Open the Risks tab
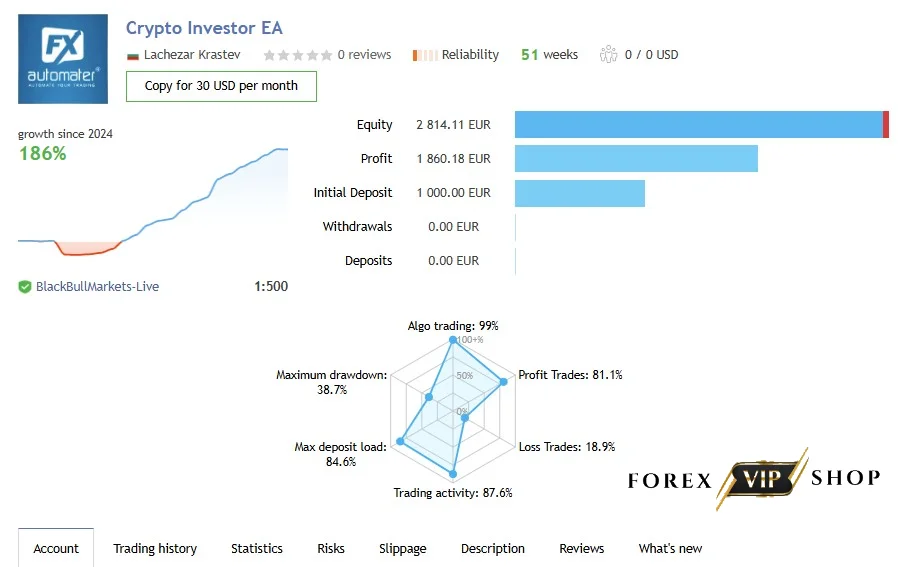This screenshot has height=567, width=898. coord(331,548)
